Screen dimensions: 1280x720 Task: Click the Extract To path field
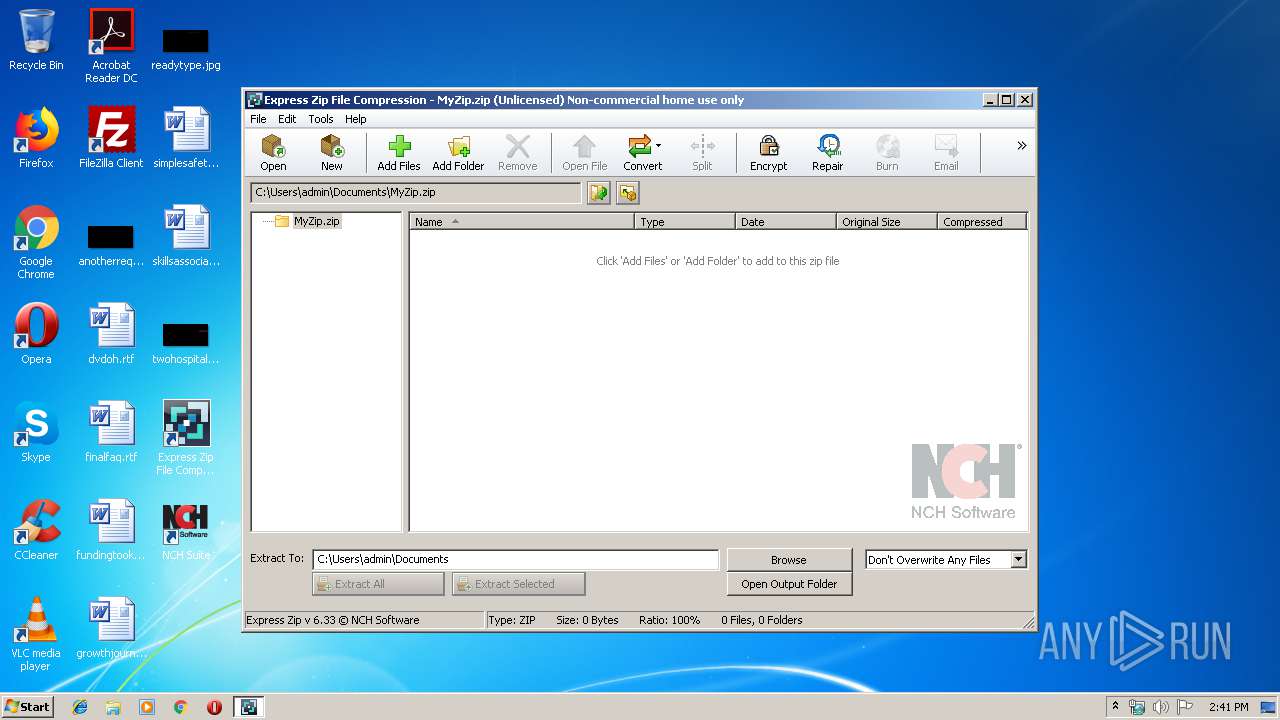click(516, 560)
